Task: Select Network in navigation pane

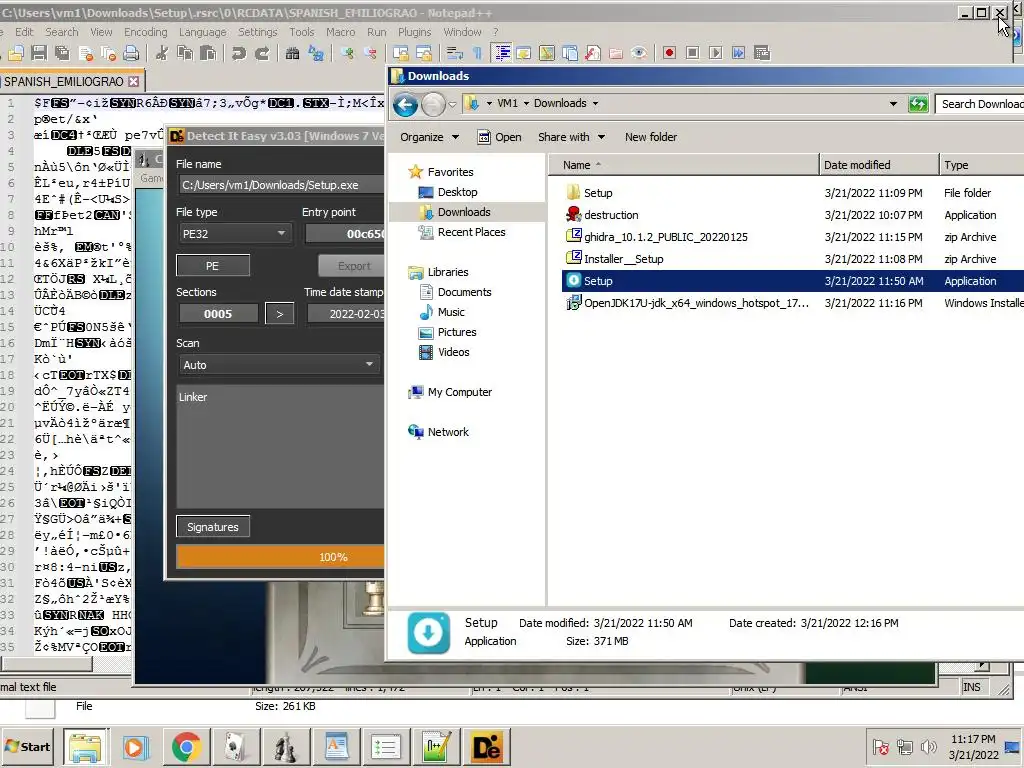Action: [447, 432]
